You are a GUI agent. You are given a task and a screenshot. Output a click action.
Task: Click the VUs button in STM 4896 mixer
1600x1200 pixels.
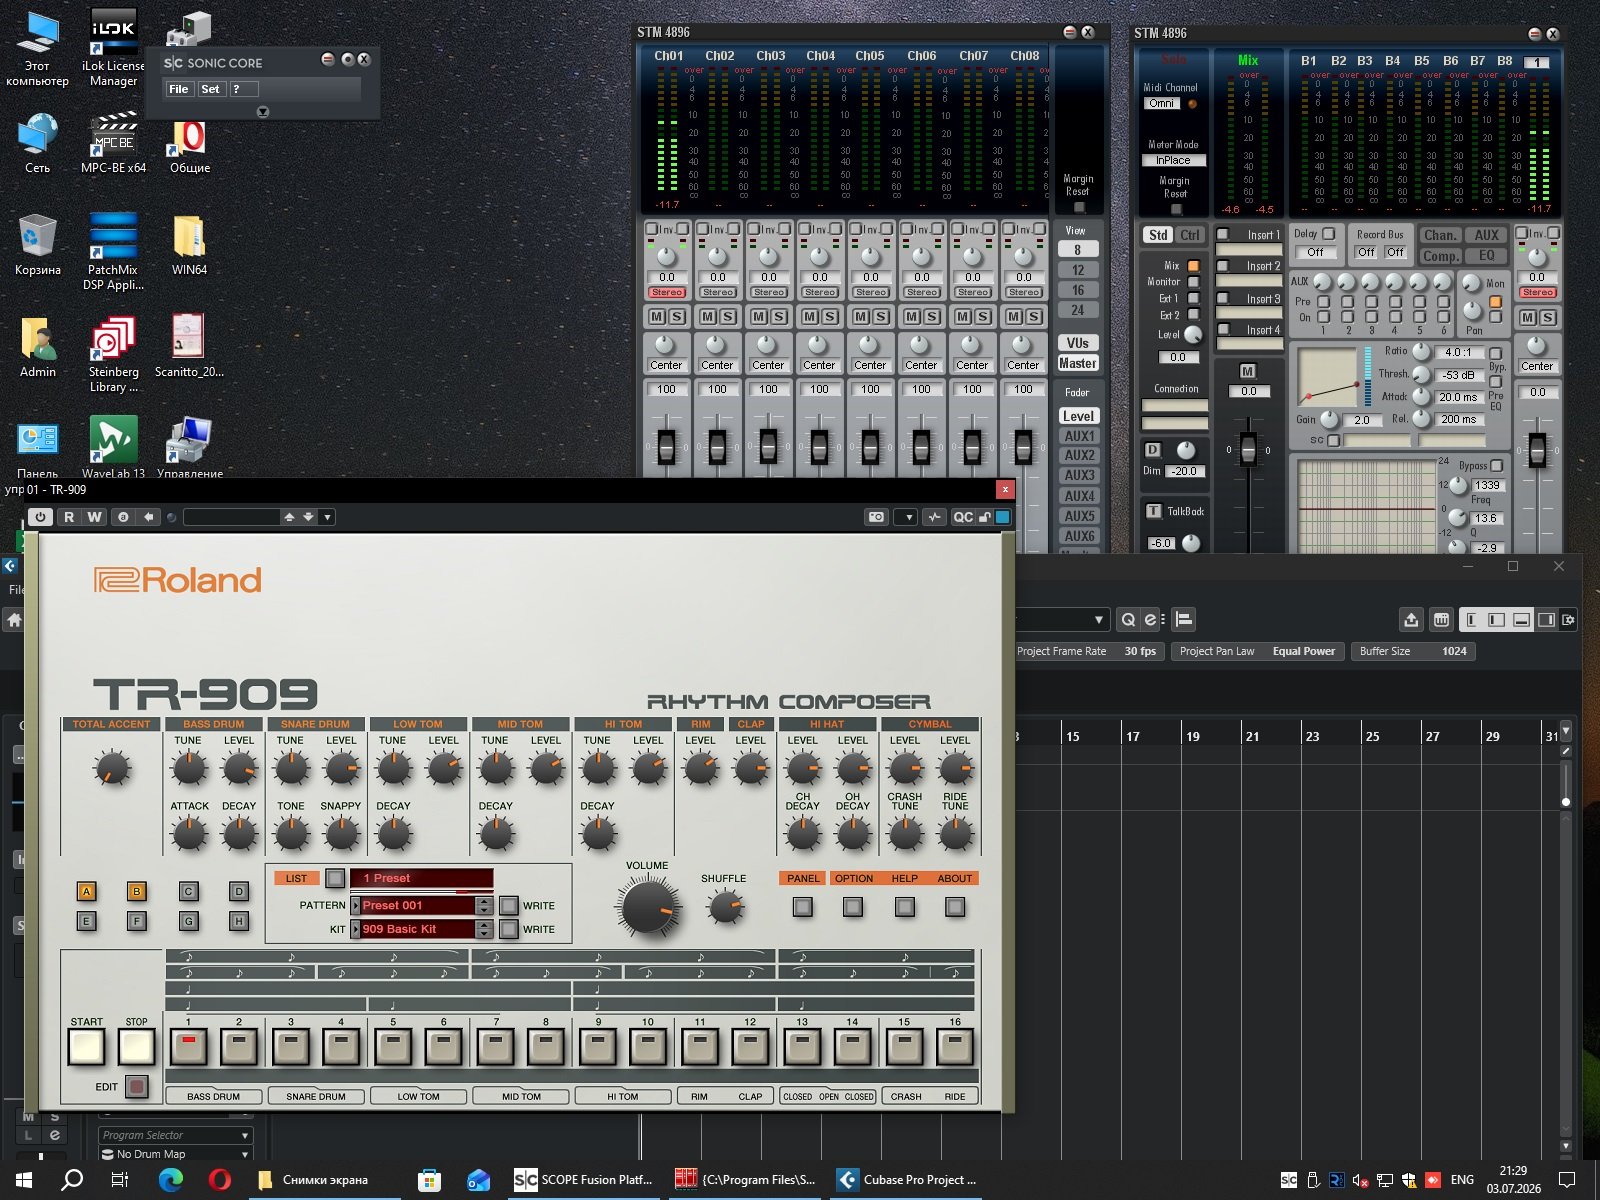[x=1078, y=343]
